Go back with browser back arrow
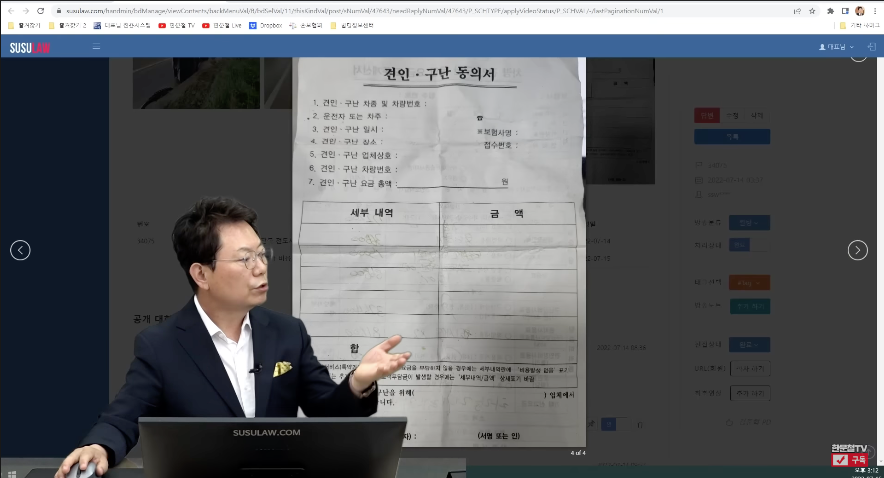884x478 pixels. click(x=11, y=11)
